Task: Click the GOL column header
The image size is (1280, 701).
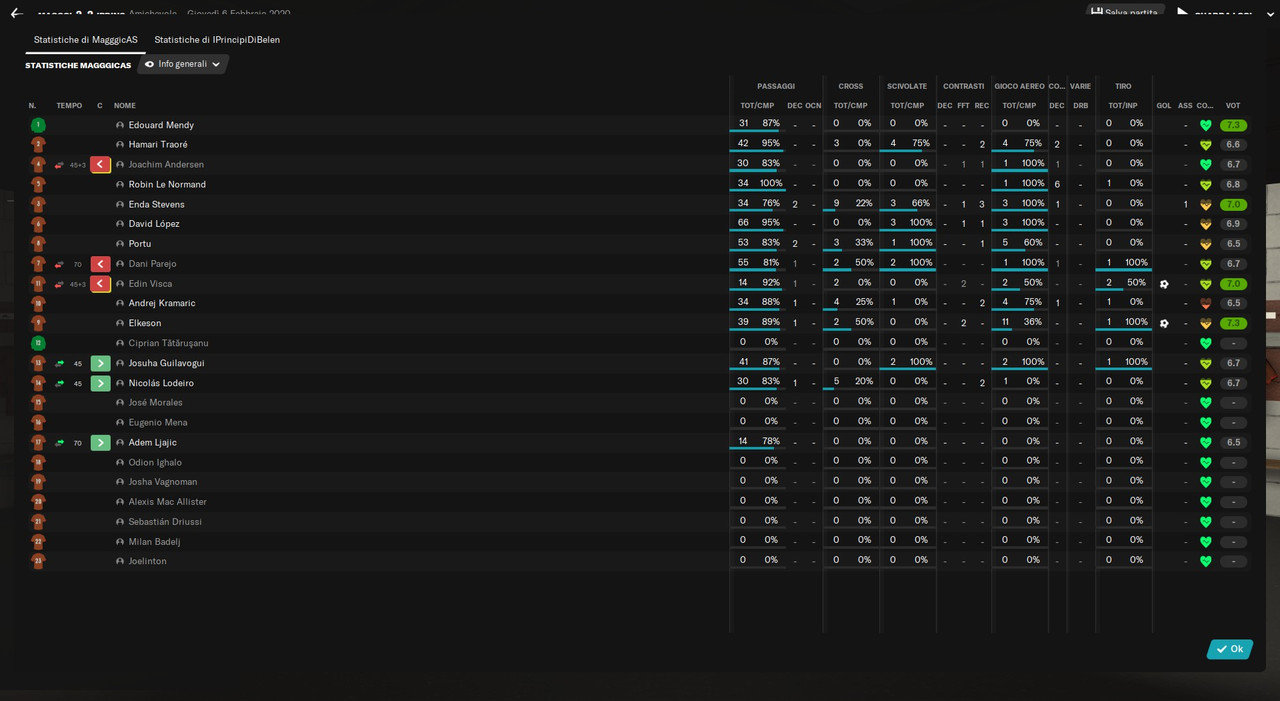Action: [1164, 106]
